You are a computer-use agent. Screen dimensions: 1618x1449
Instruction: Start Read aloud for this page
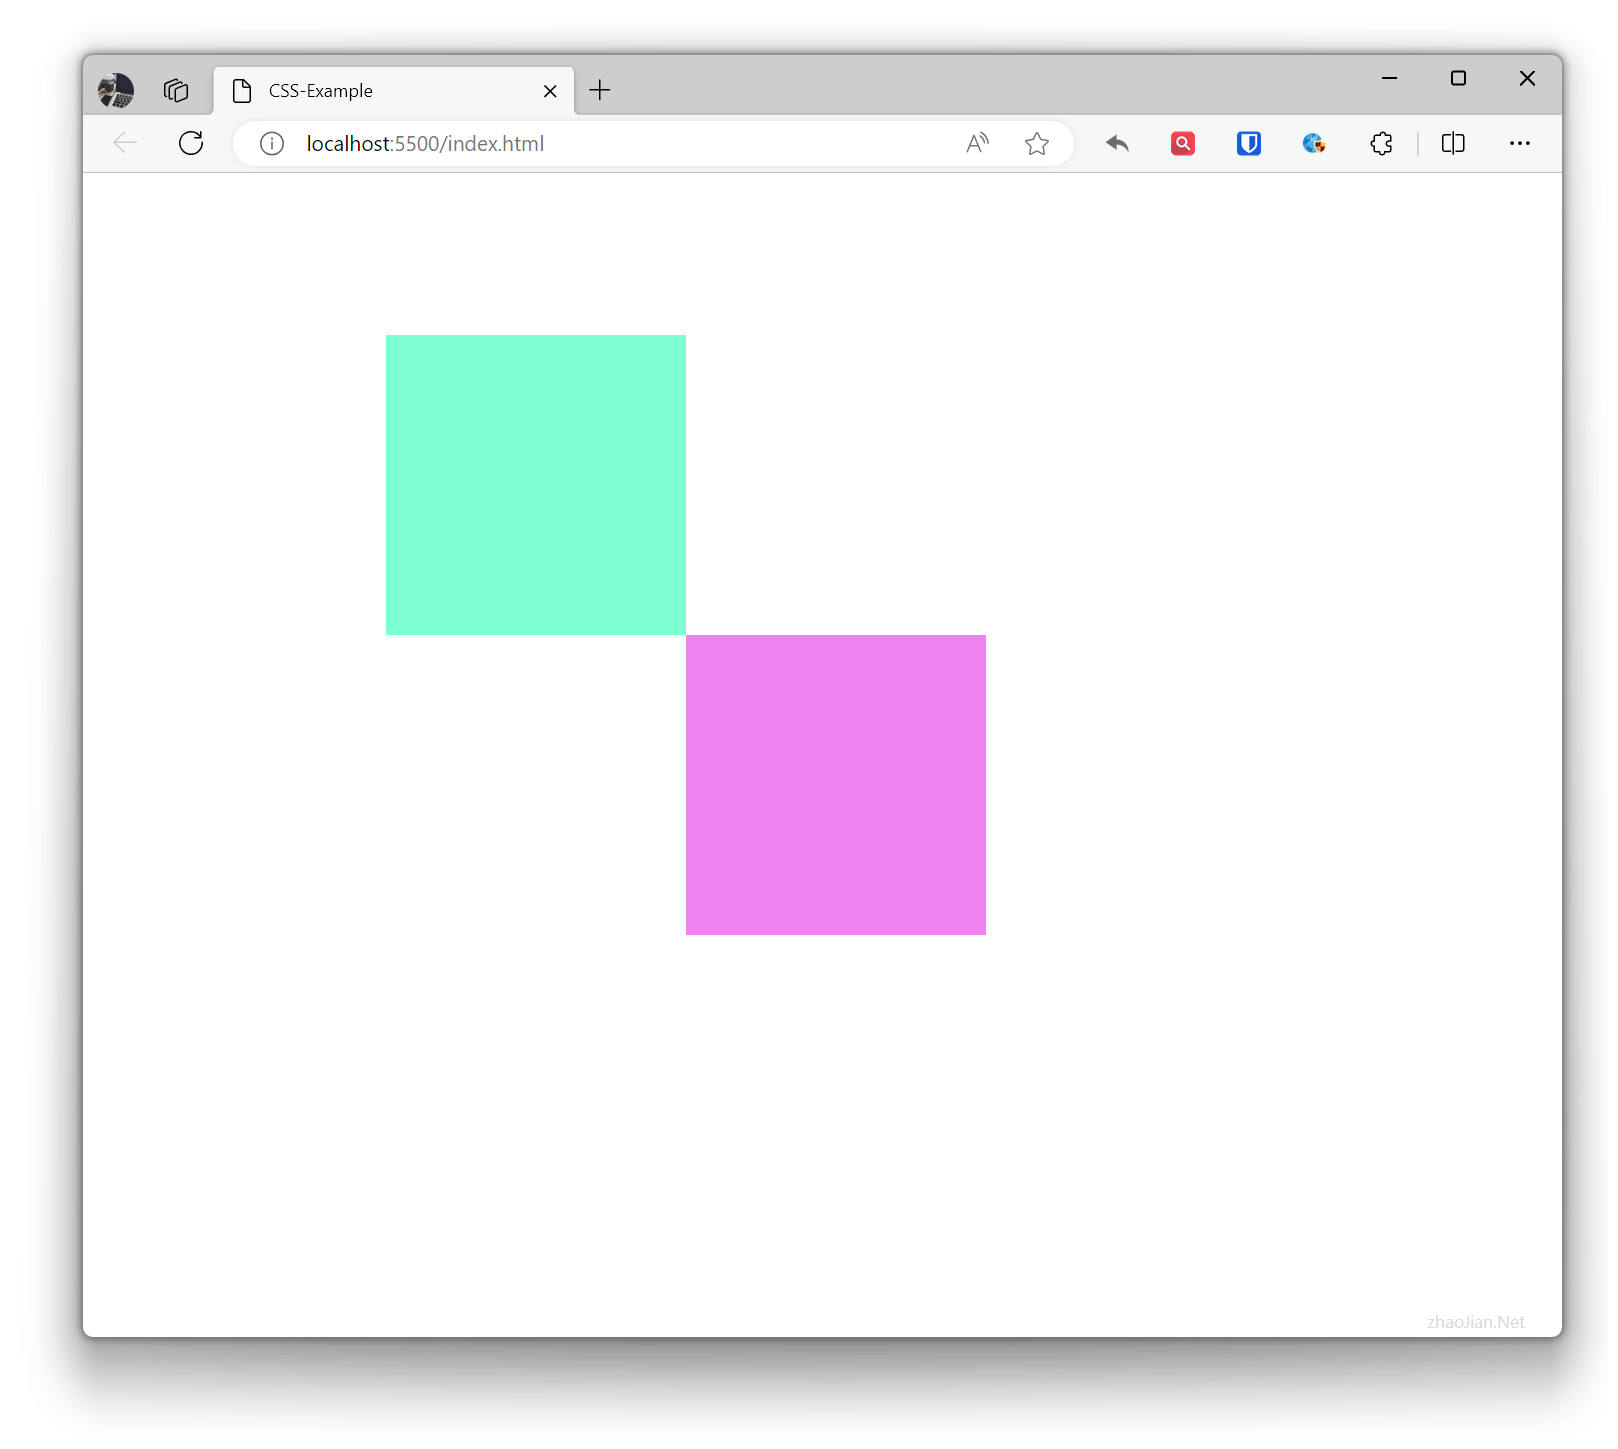pyautogui.click(x=977, y=144)
